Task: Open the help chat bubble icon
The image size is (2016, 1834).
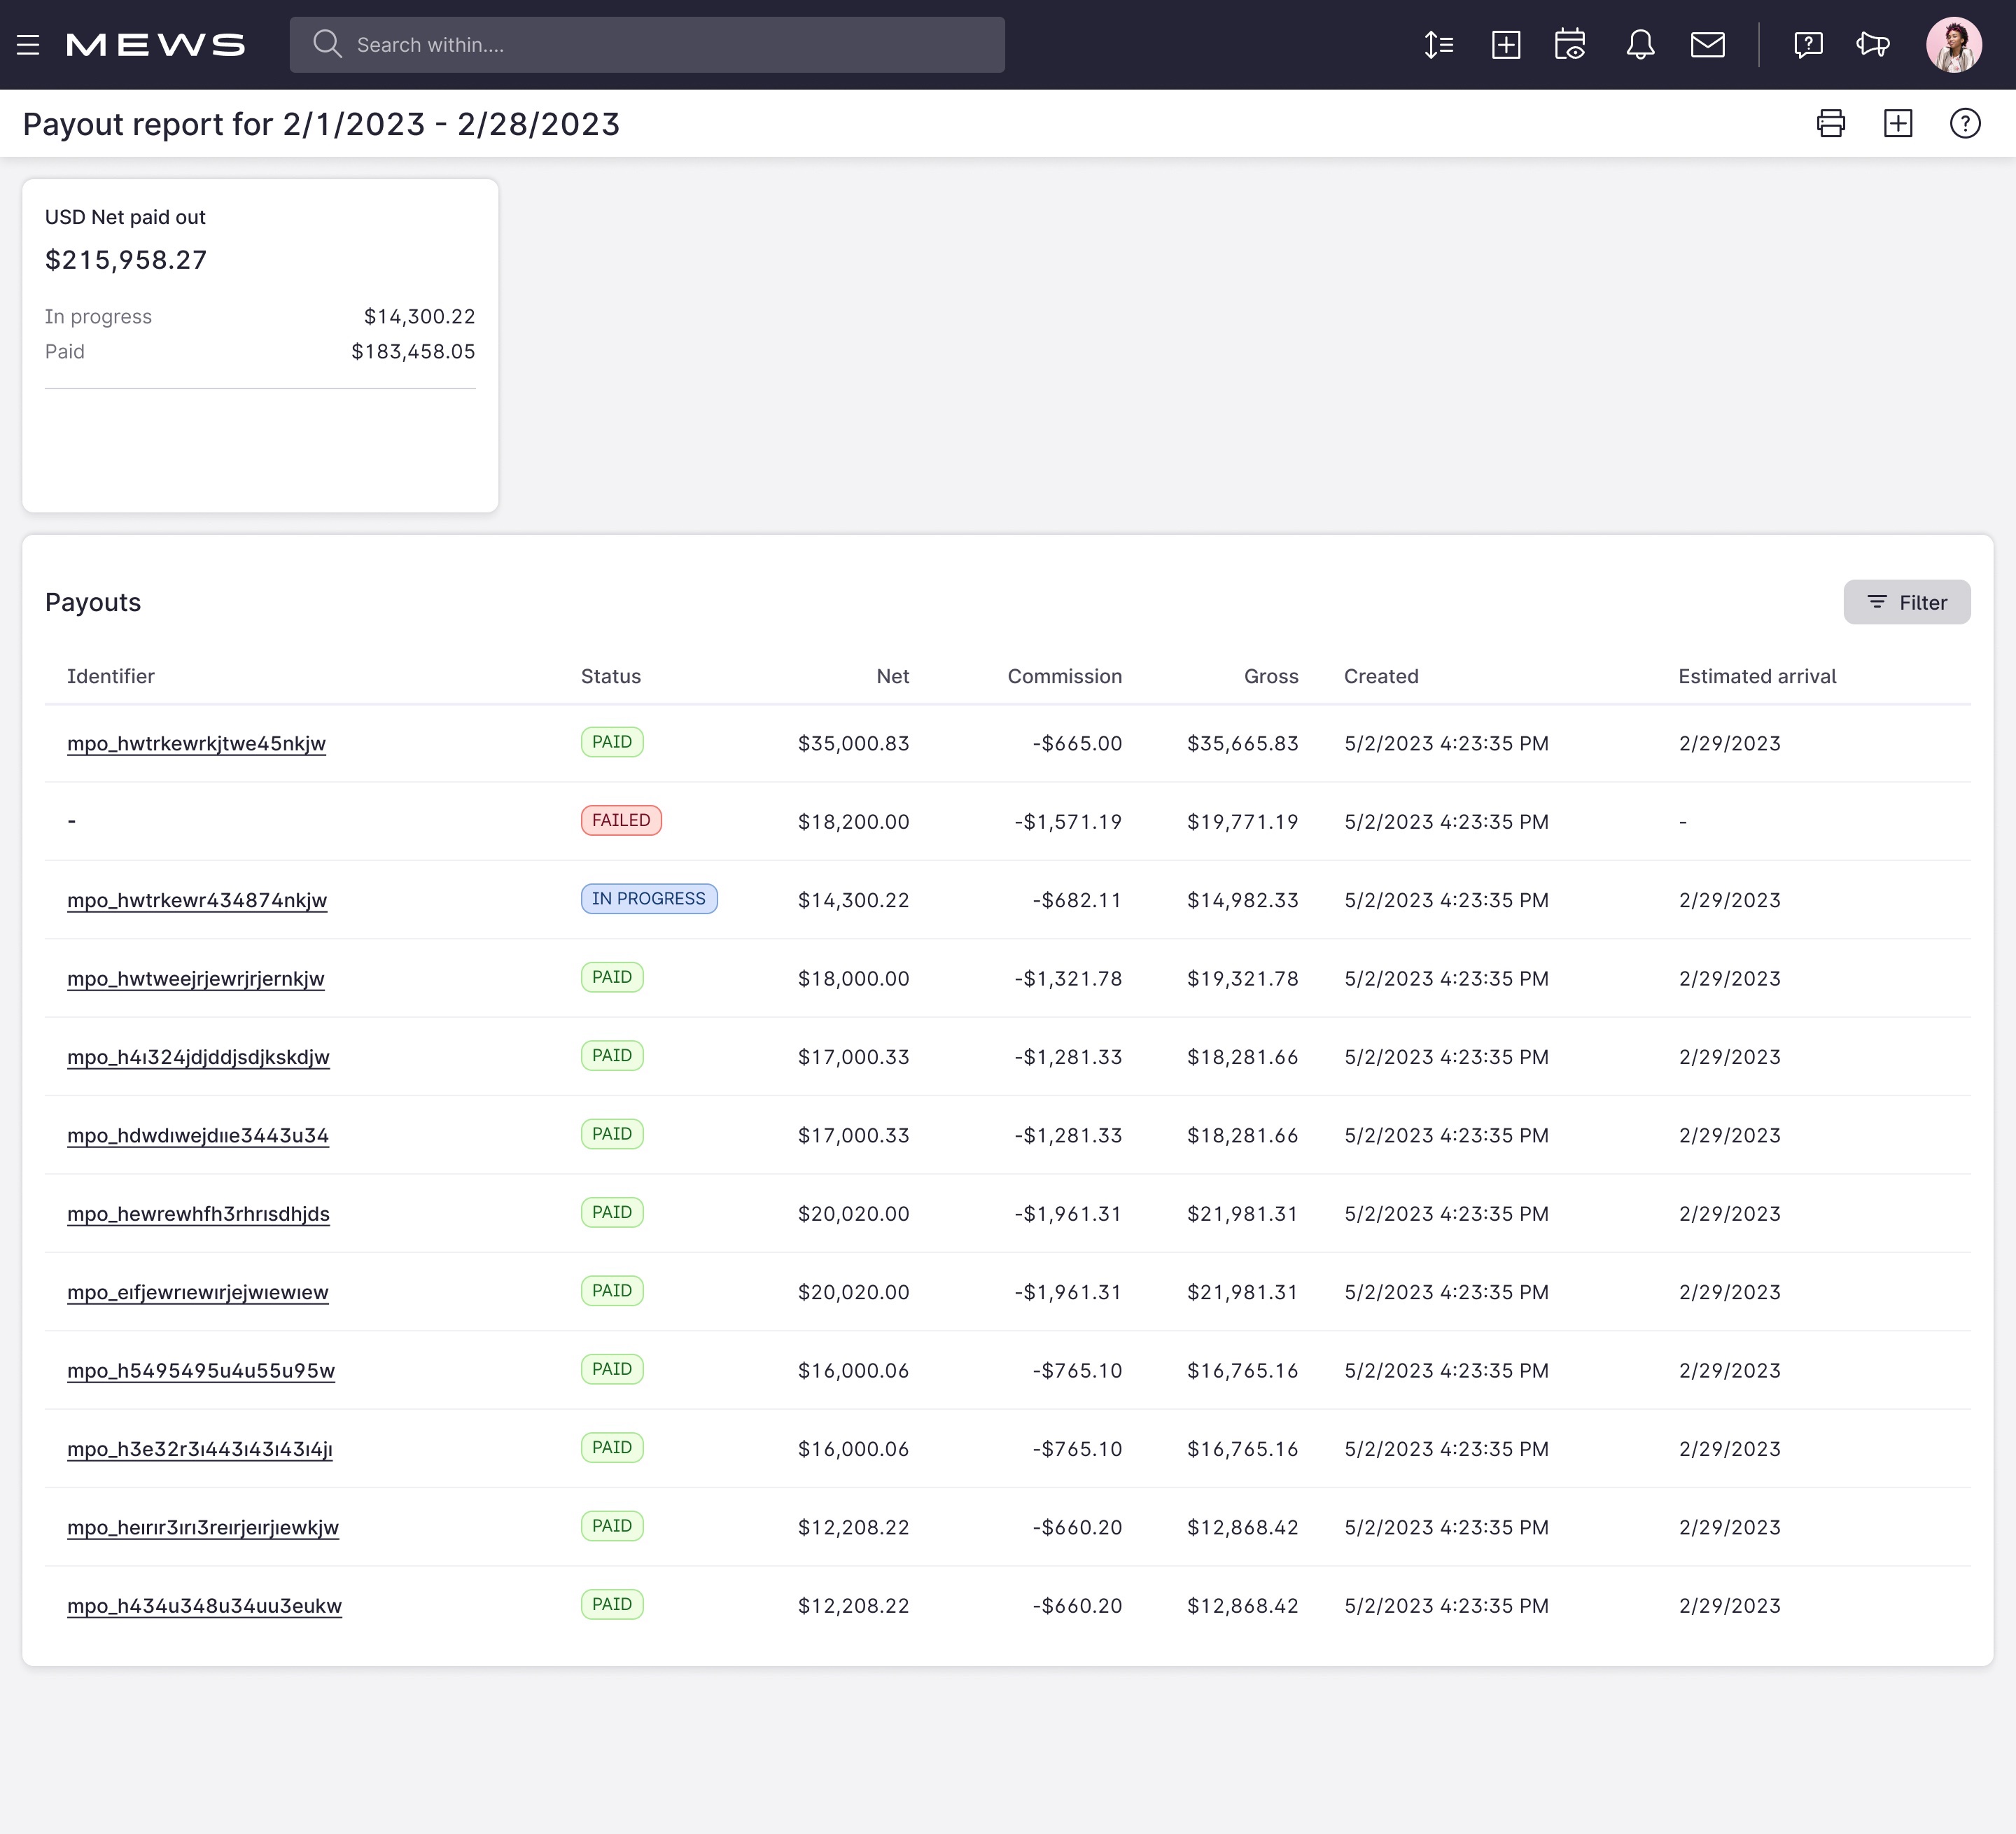Action: pos(1809,44)
